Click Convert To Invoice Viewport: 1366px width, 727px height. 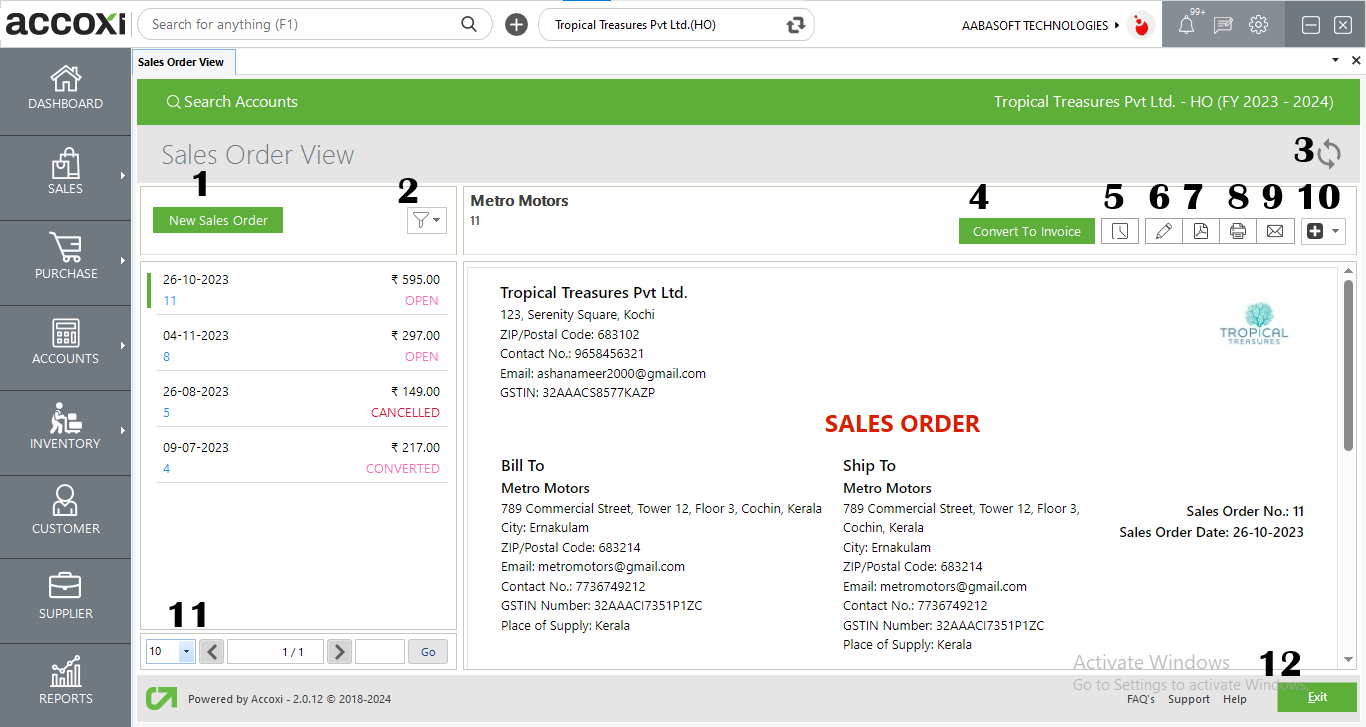1026,230
